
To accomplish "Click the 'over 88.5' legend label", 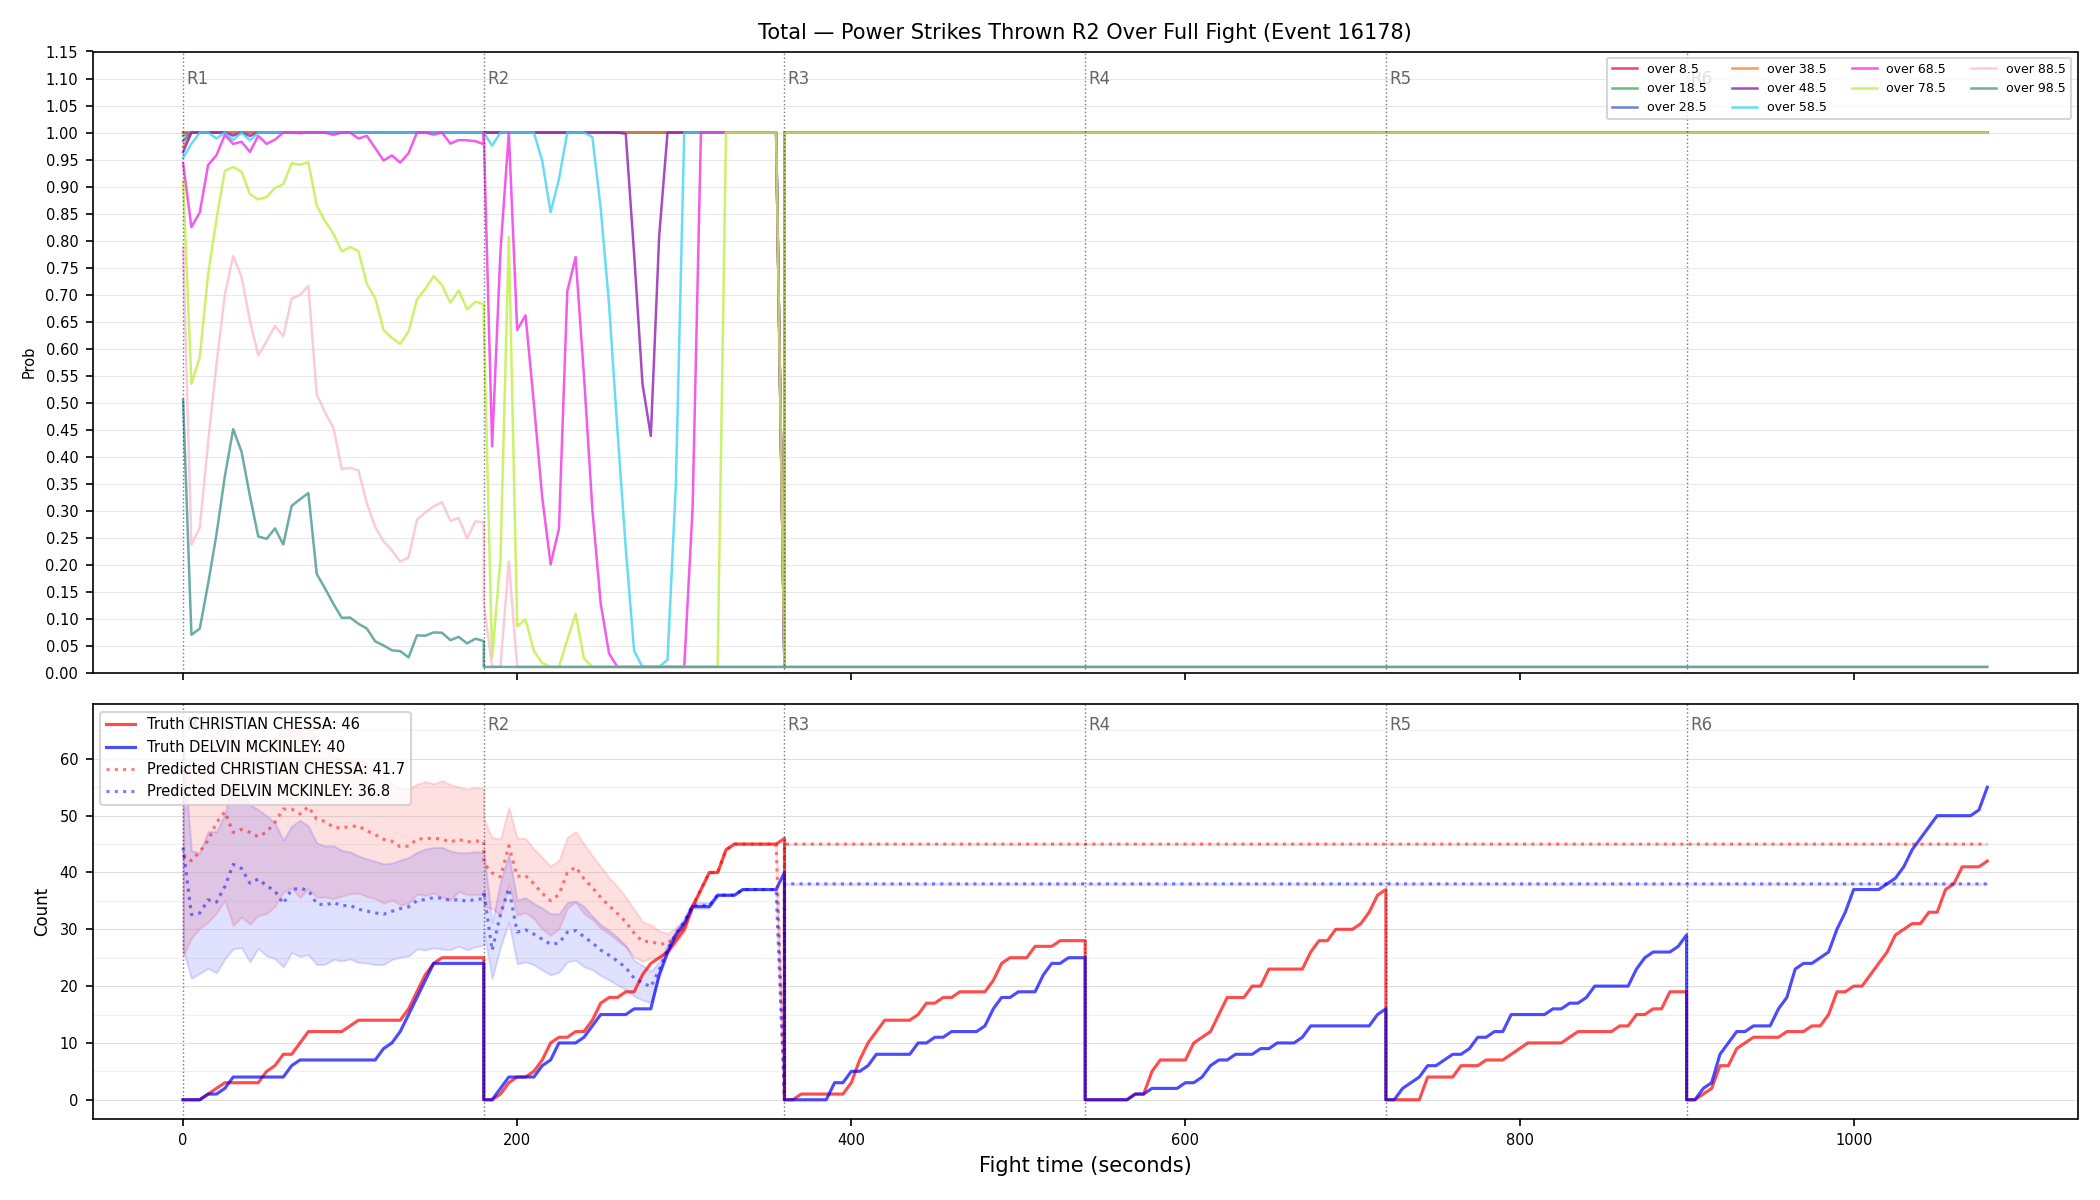I will click(x=2035, y=69).
